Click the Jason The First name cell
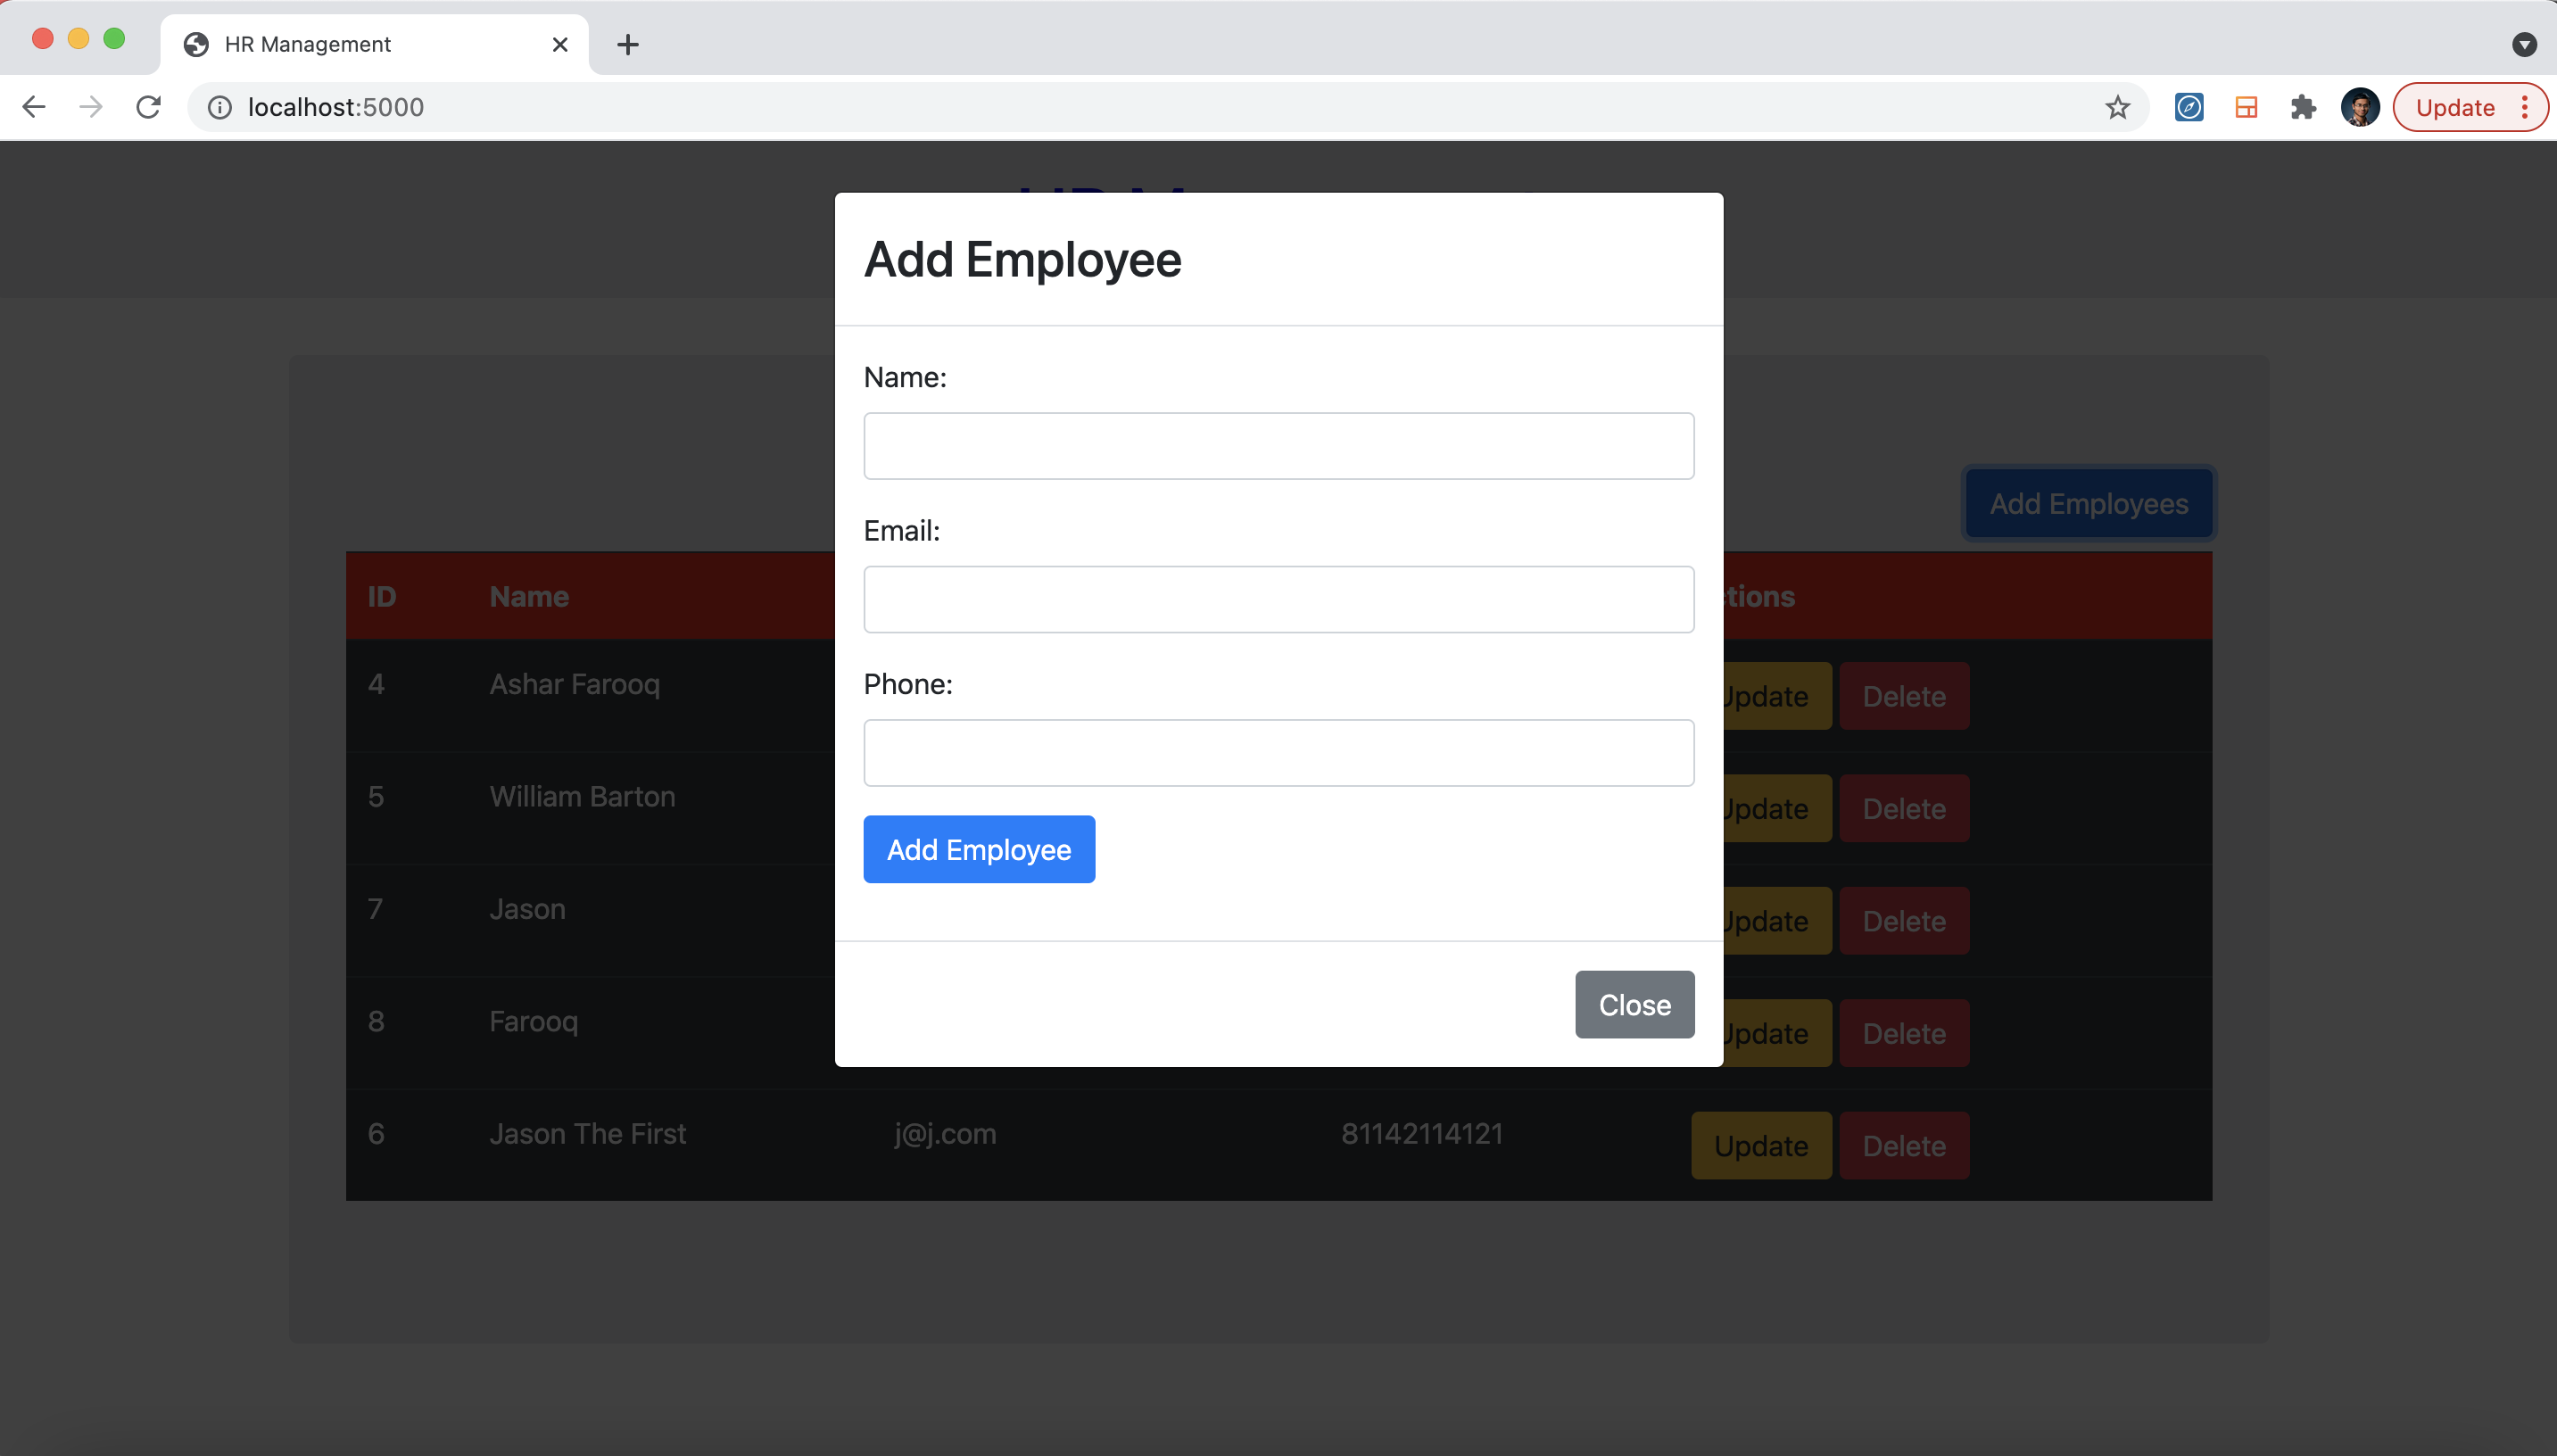 tap(587, 1134)
